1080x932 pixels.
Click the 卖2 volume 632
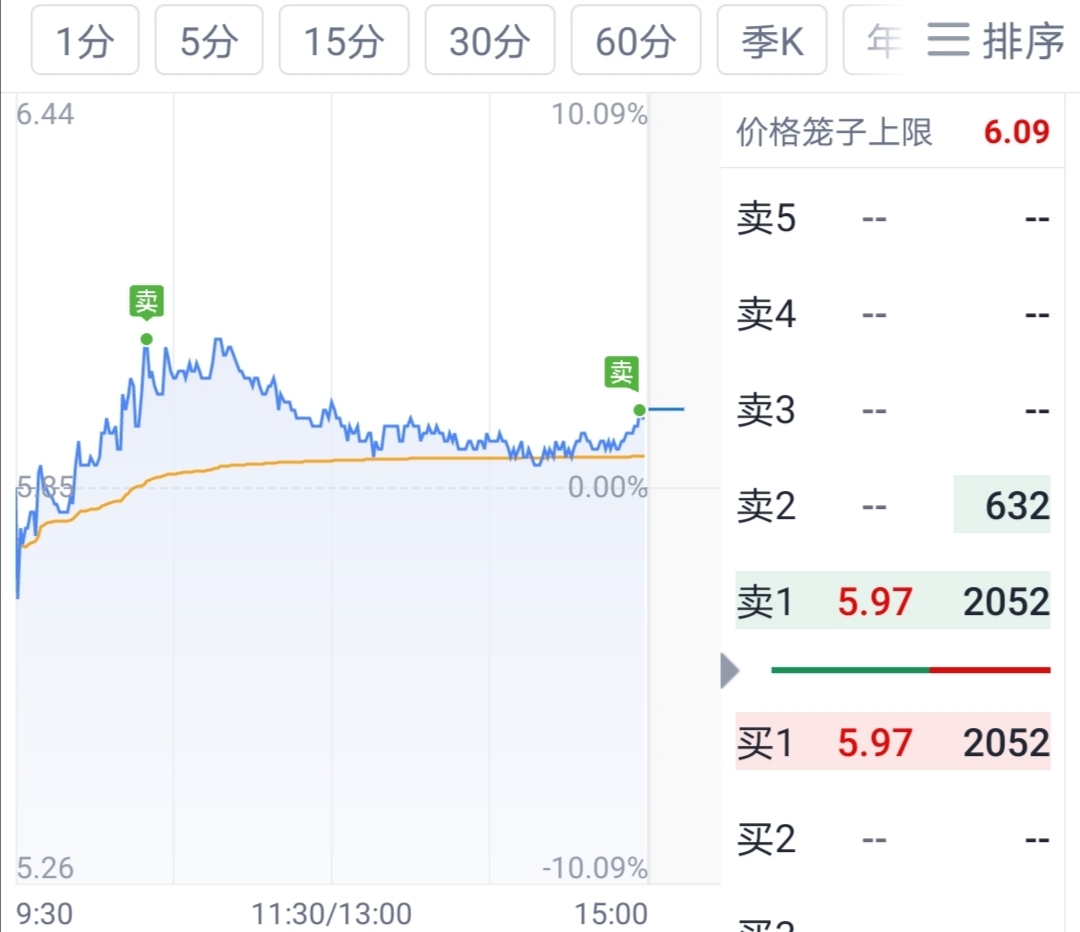(x=1016, y=506)
